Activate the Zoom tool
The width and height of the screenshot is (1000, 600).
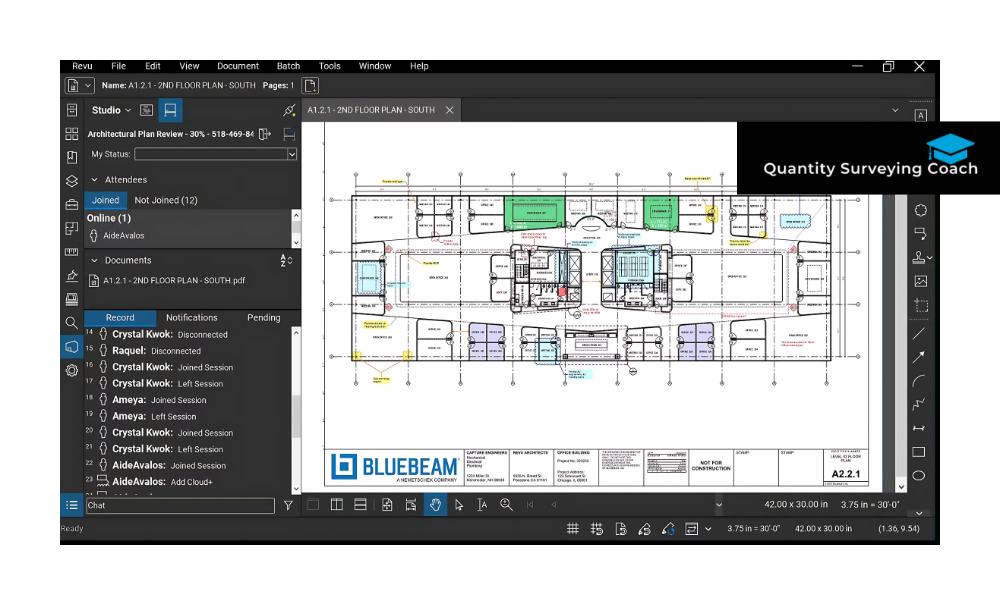pyautogui.click(x=506, y=505)
